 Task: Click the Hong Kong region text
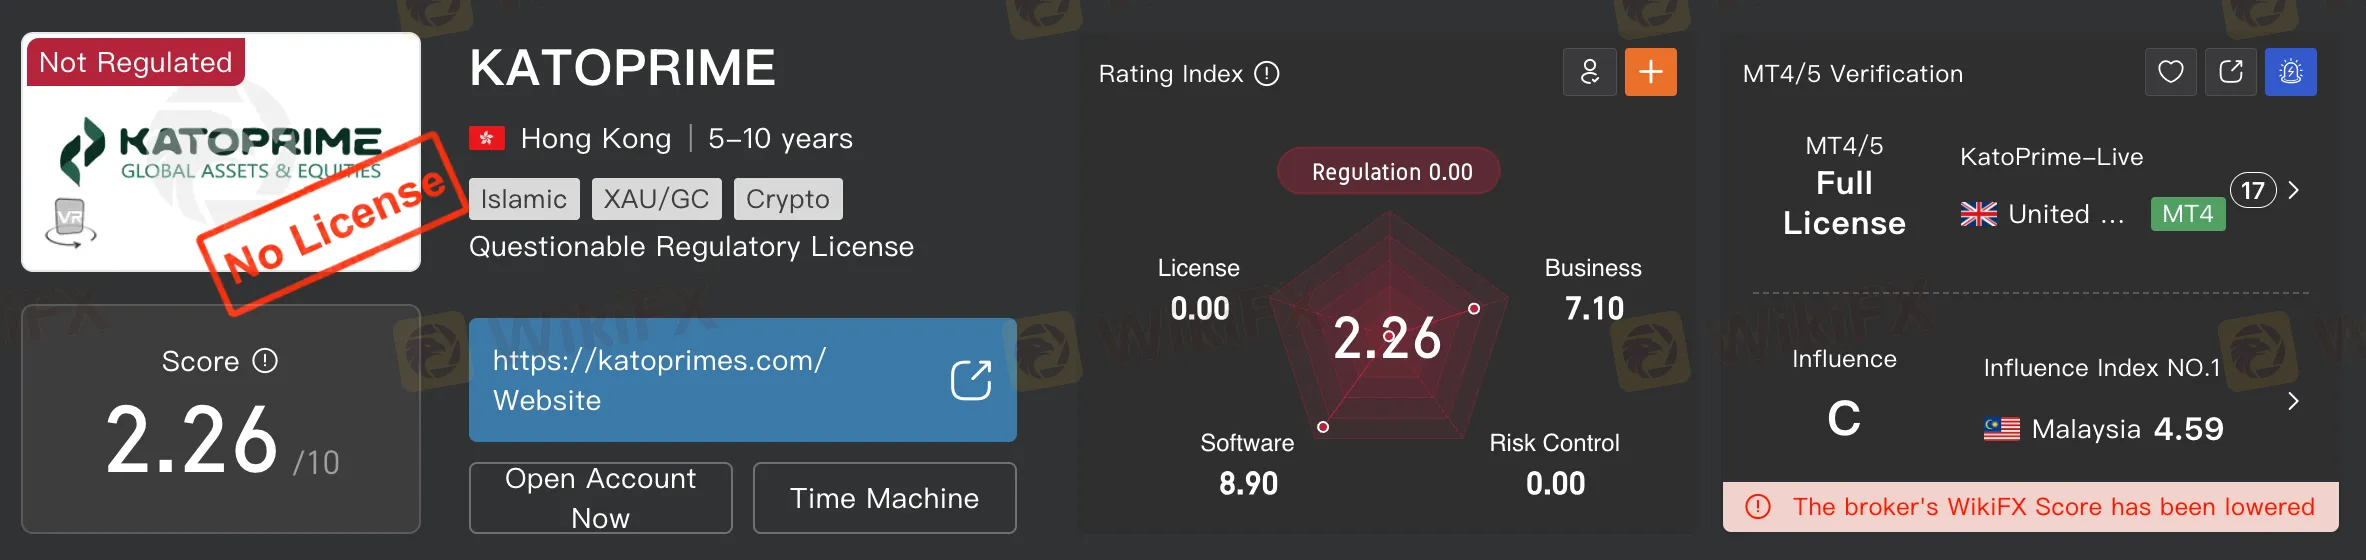(x=596, y=138)
